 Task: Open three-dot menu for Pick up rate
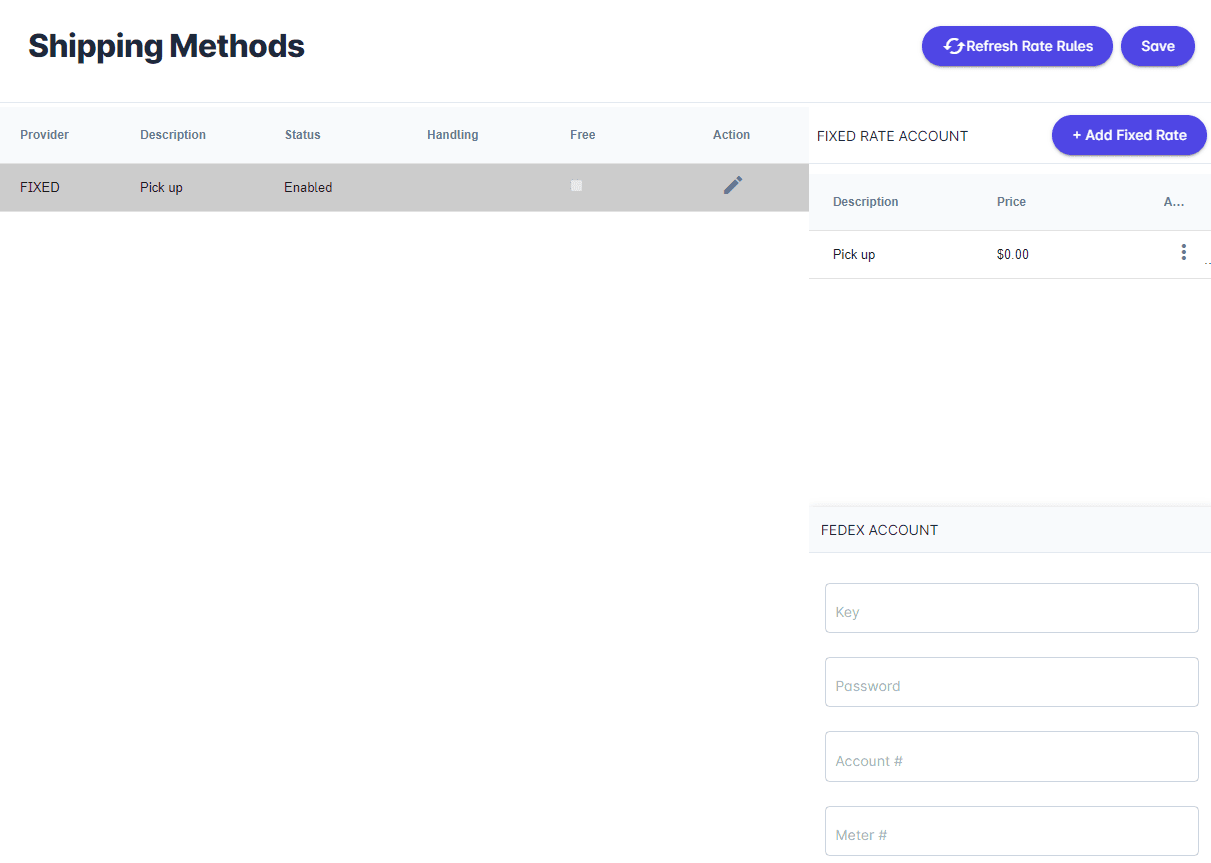pos(1183,253)
